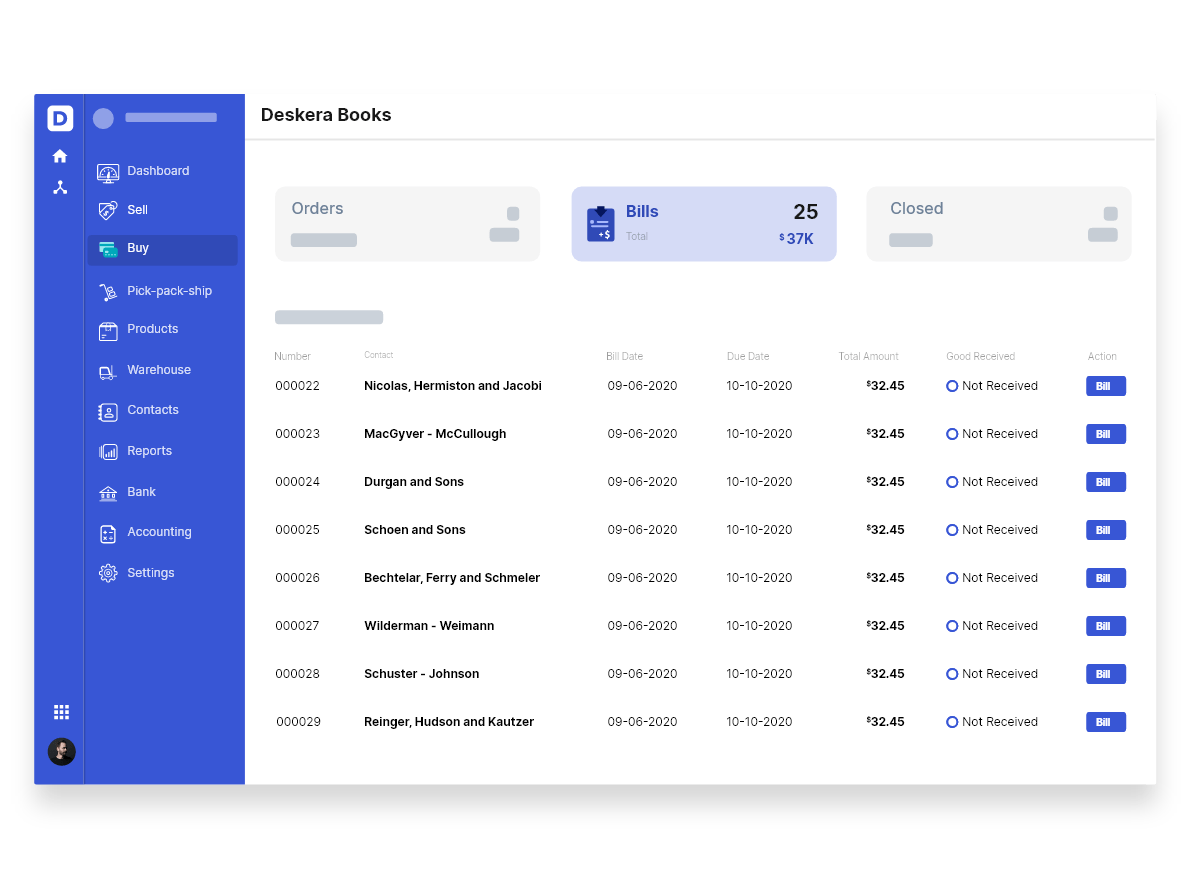Click Bill button for Schuster - Johnson

click(x=1106, y=673)
